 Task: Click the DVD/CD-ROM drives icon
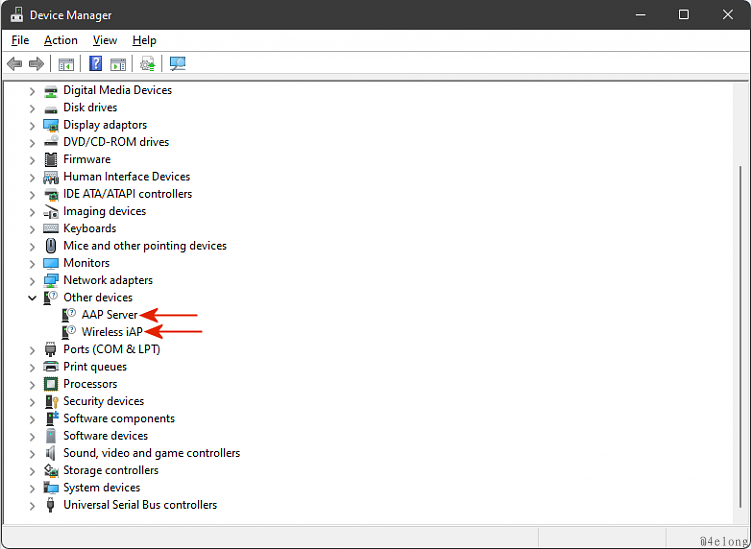click(x=51, y=142)
